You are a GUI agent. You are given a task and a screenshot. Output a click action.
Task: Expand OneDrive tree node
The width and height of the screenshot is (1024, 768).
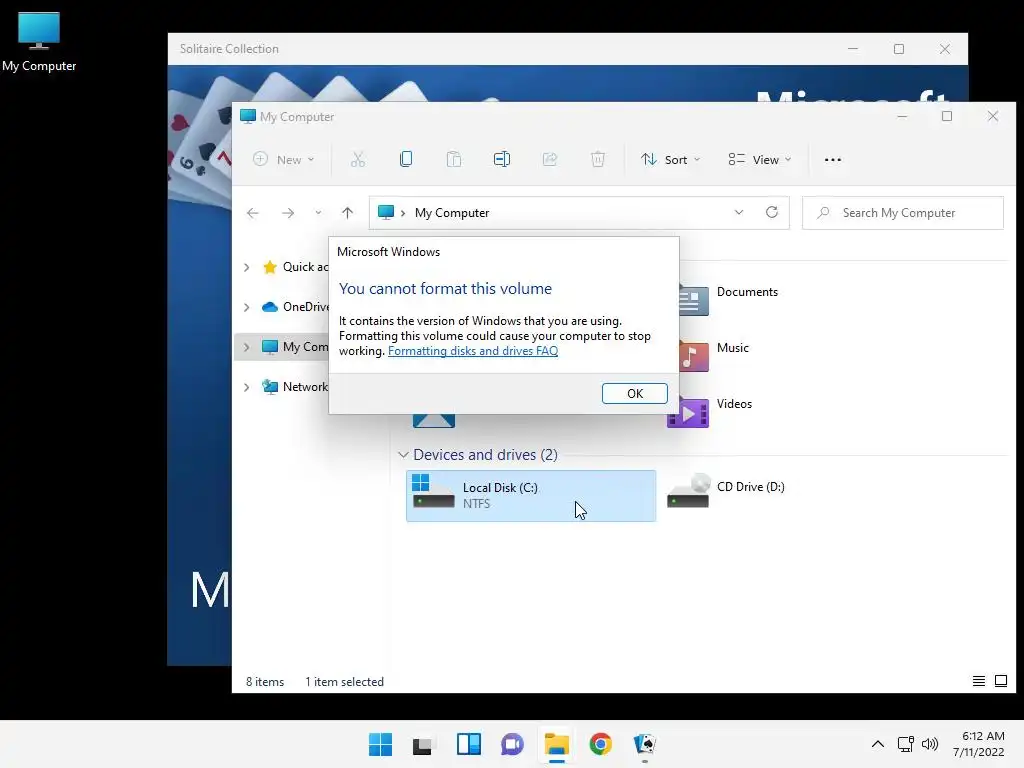pyautogui.click(x=247, y=307)
